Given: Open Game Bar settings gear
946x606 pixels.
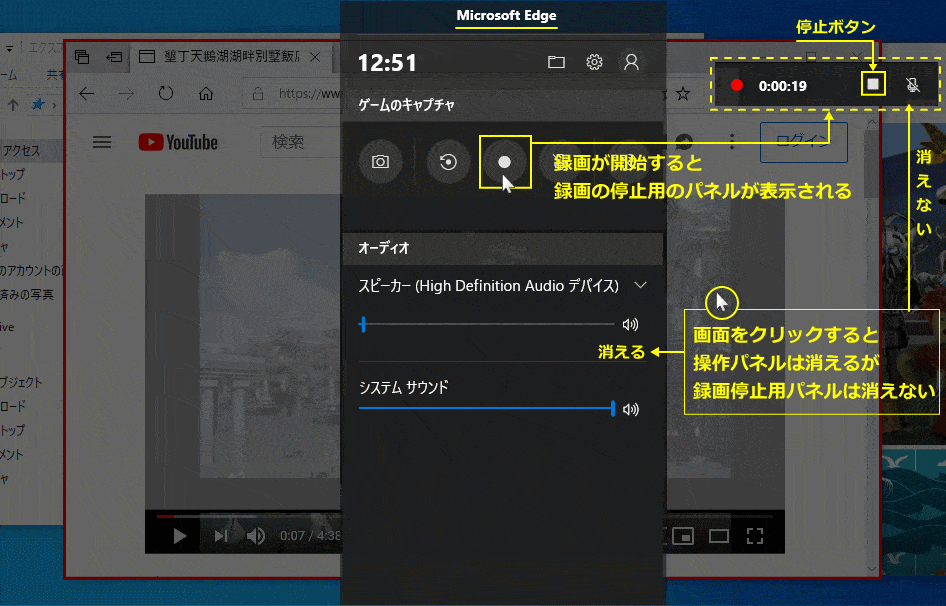Looking at the screenshot, I should point(594,62).
